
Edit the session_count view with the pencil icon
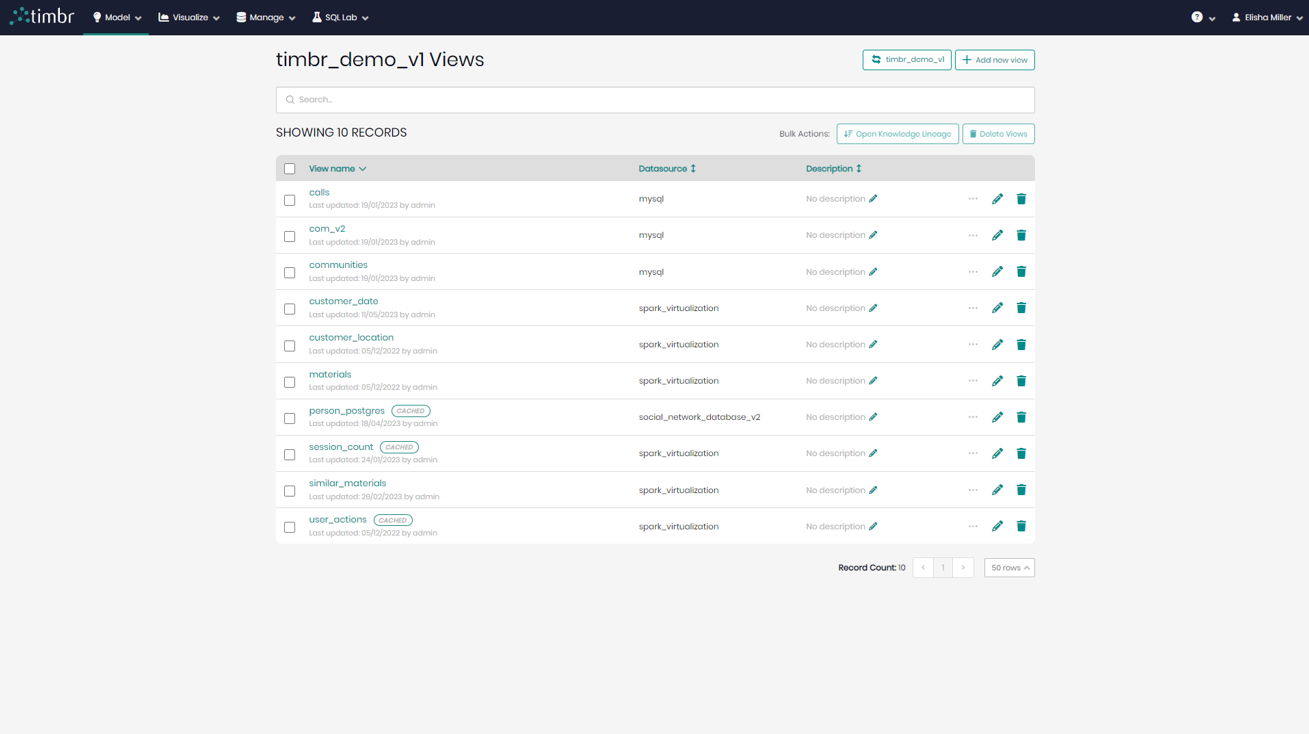(997, 453)
